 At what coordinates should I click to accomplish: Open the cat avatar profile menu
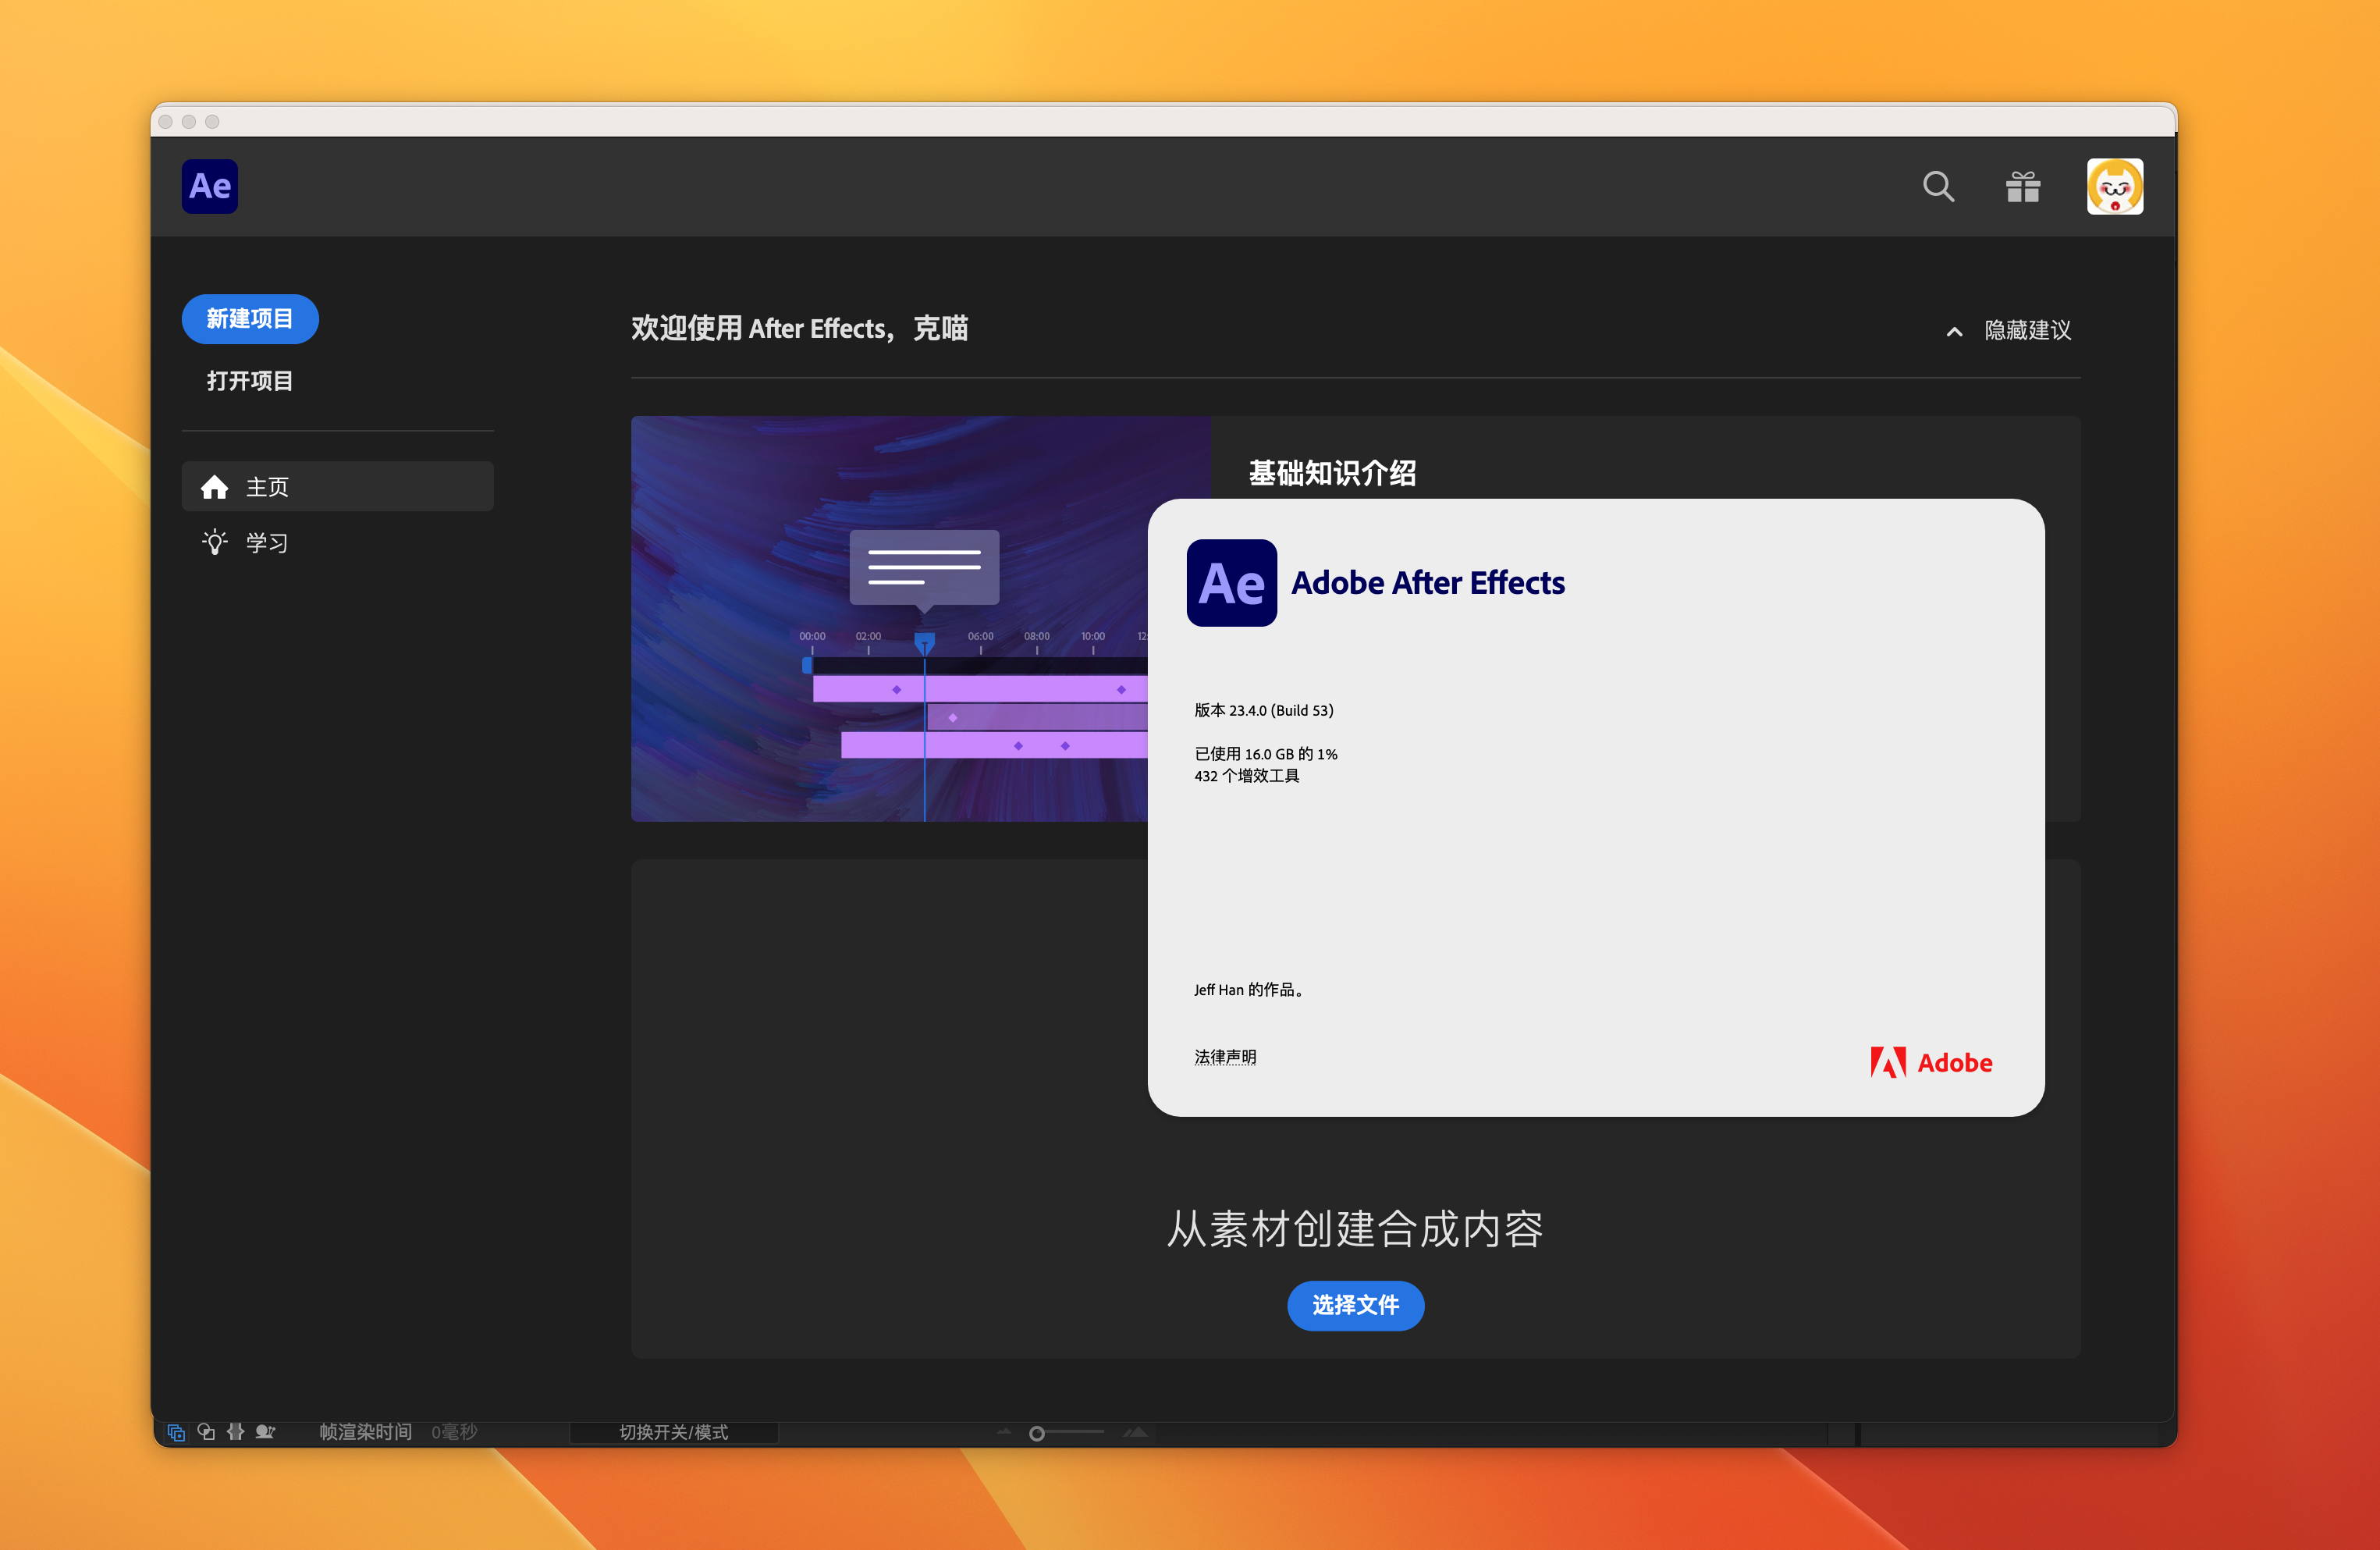2115,187
